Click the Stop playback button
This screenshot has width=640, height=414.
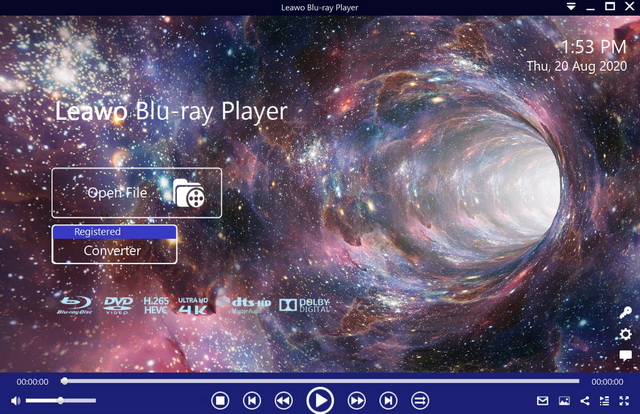220,401
